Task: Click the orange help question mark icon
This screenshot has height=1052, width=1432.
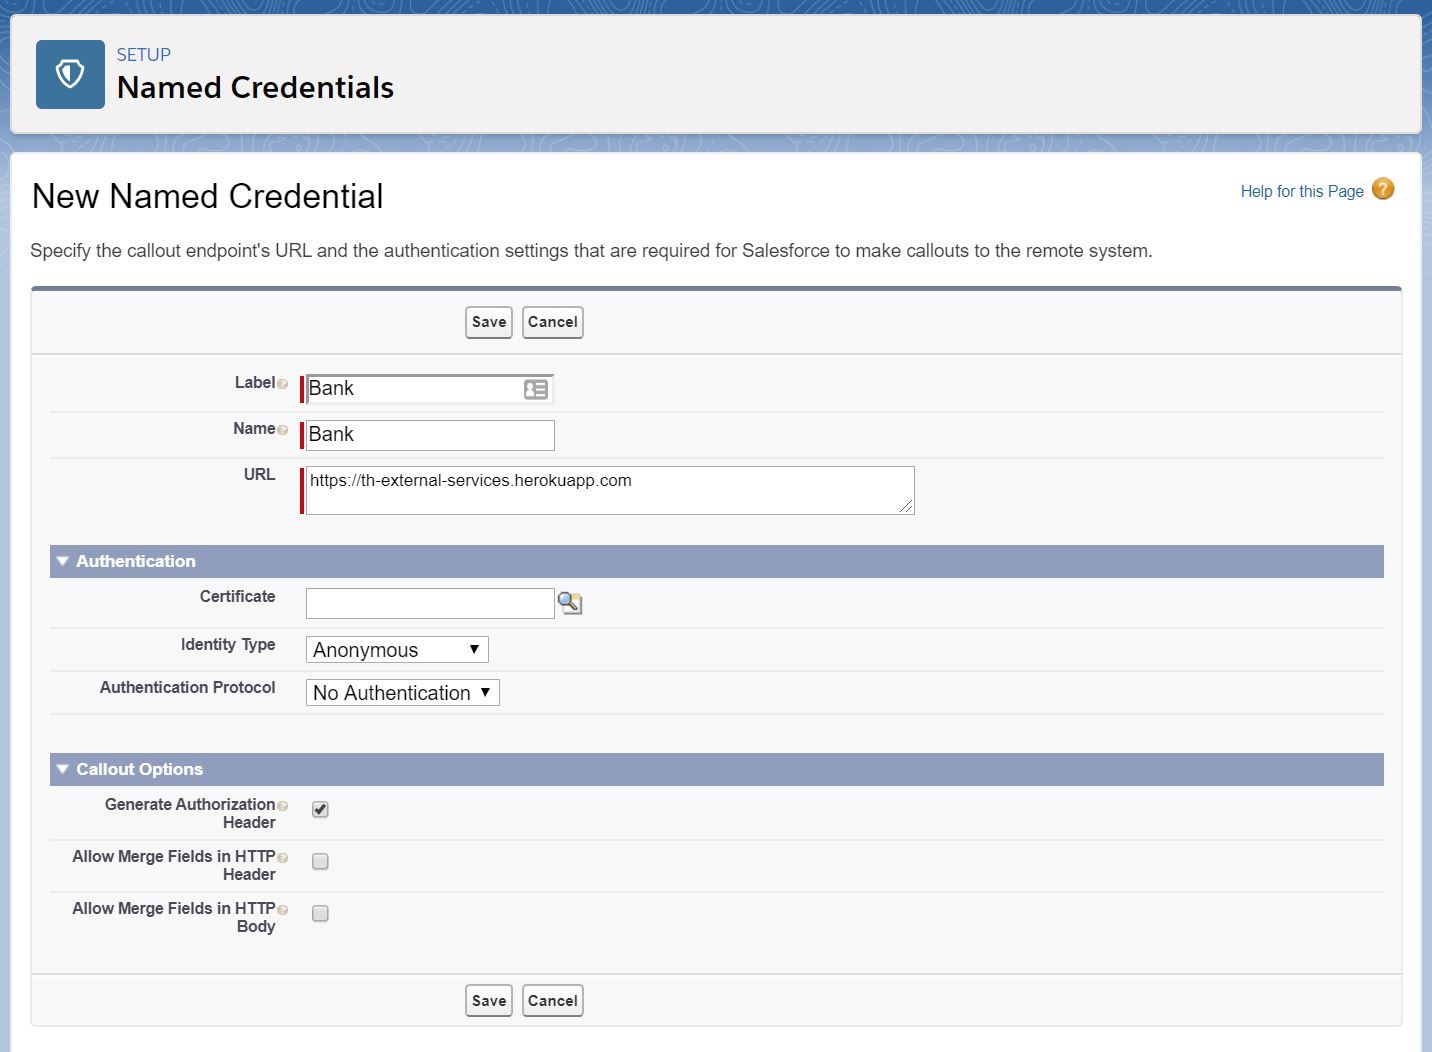Action: point(1383,189)
